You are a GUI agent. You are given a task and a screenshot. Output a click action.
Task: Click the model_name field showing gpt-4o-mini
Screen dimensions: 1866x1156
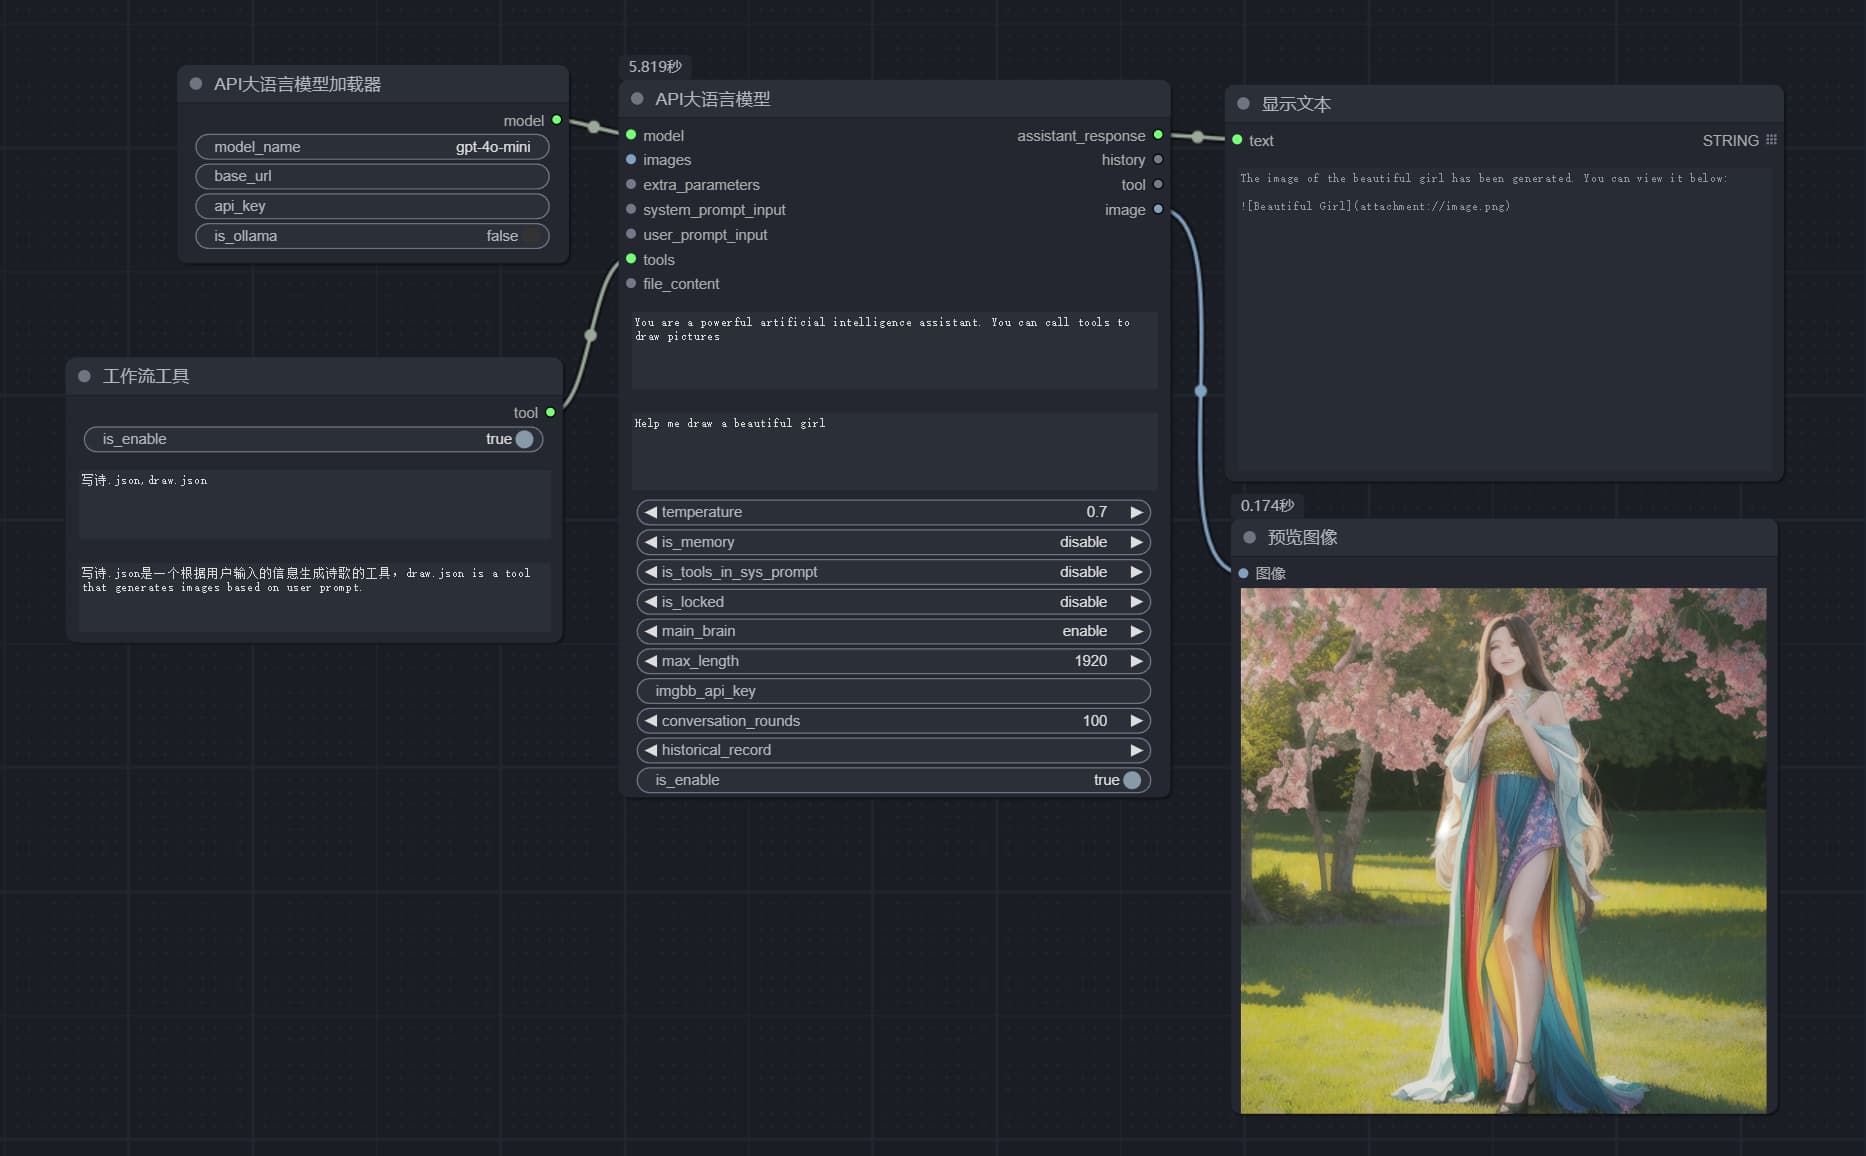coord(372,147)
